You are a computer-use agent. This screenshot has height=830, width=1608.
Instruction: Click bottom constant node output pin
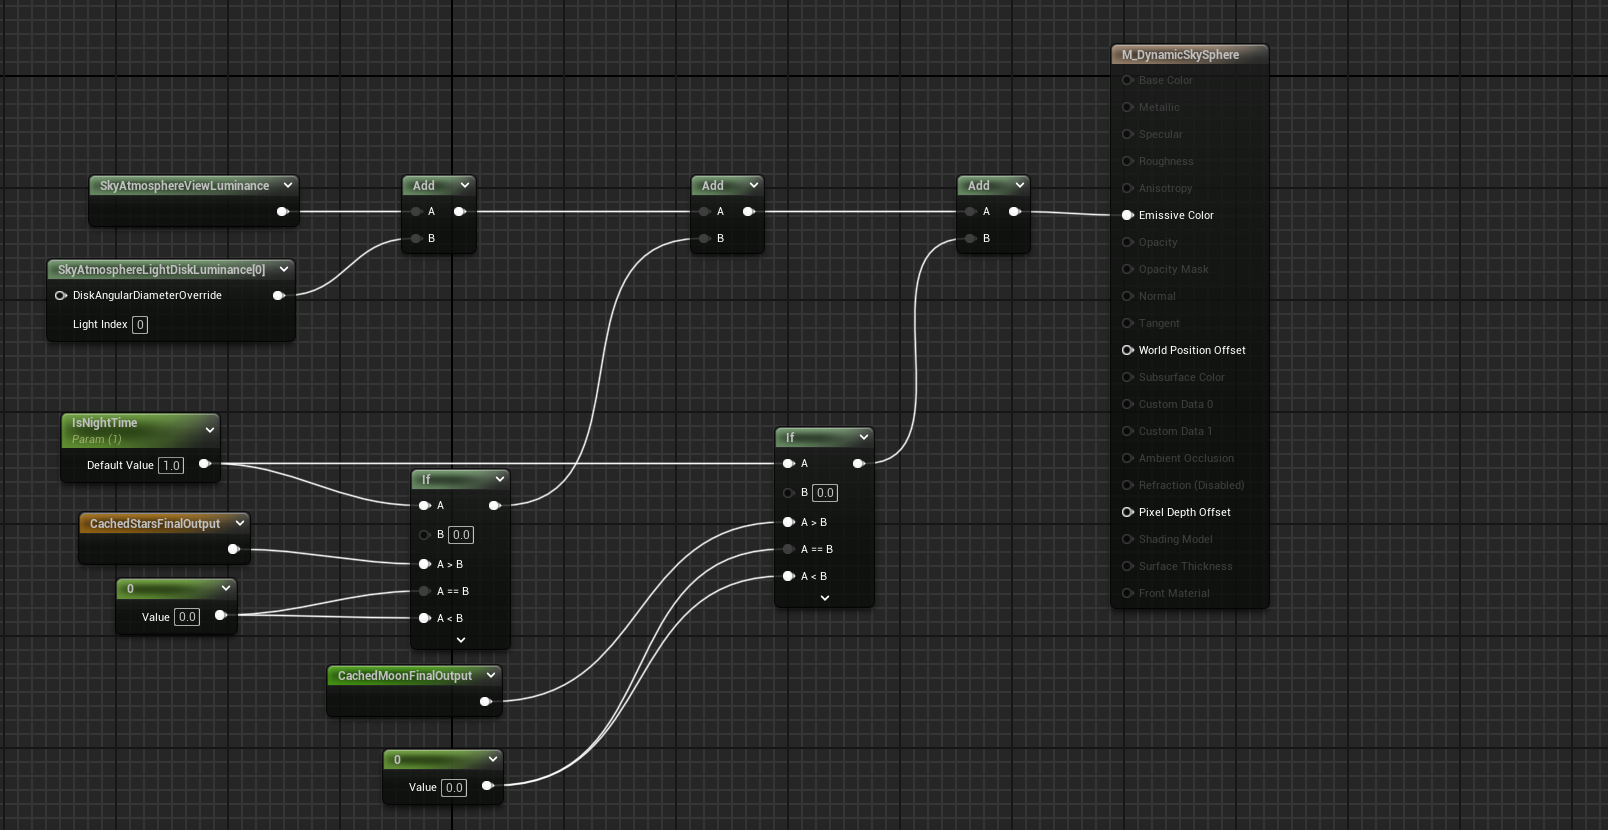point(488,786)
